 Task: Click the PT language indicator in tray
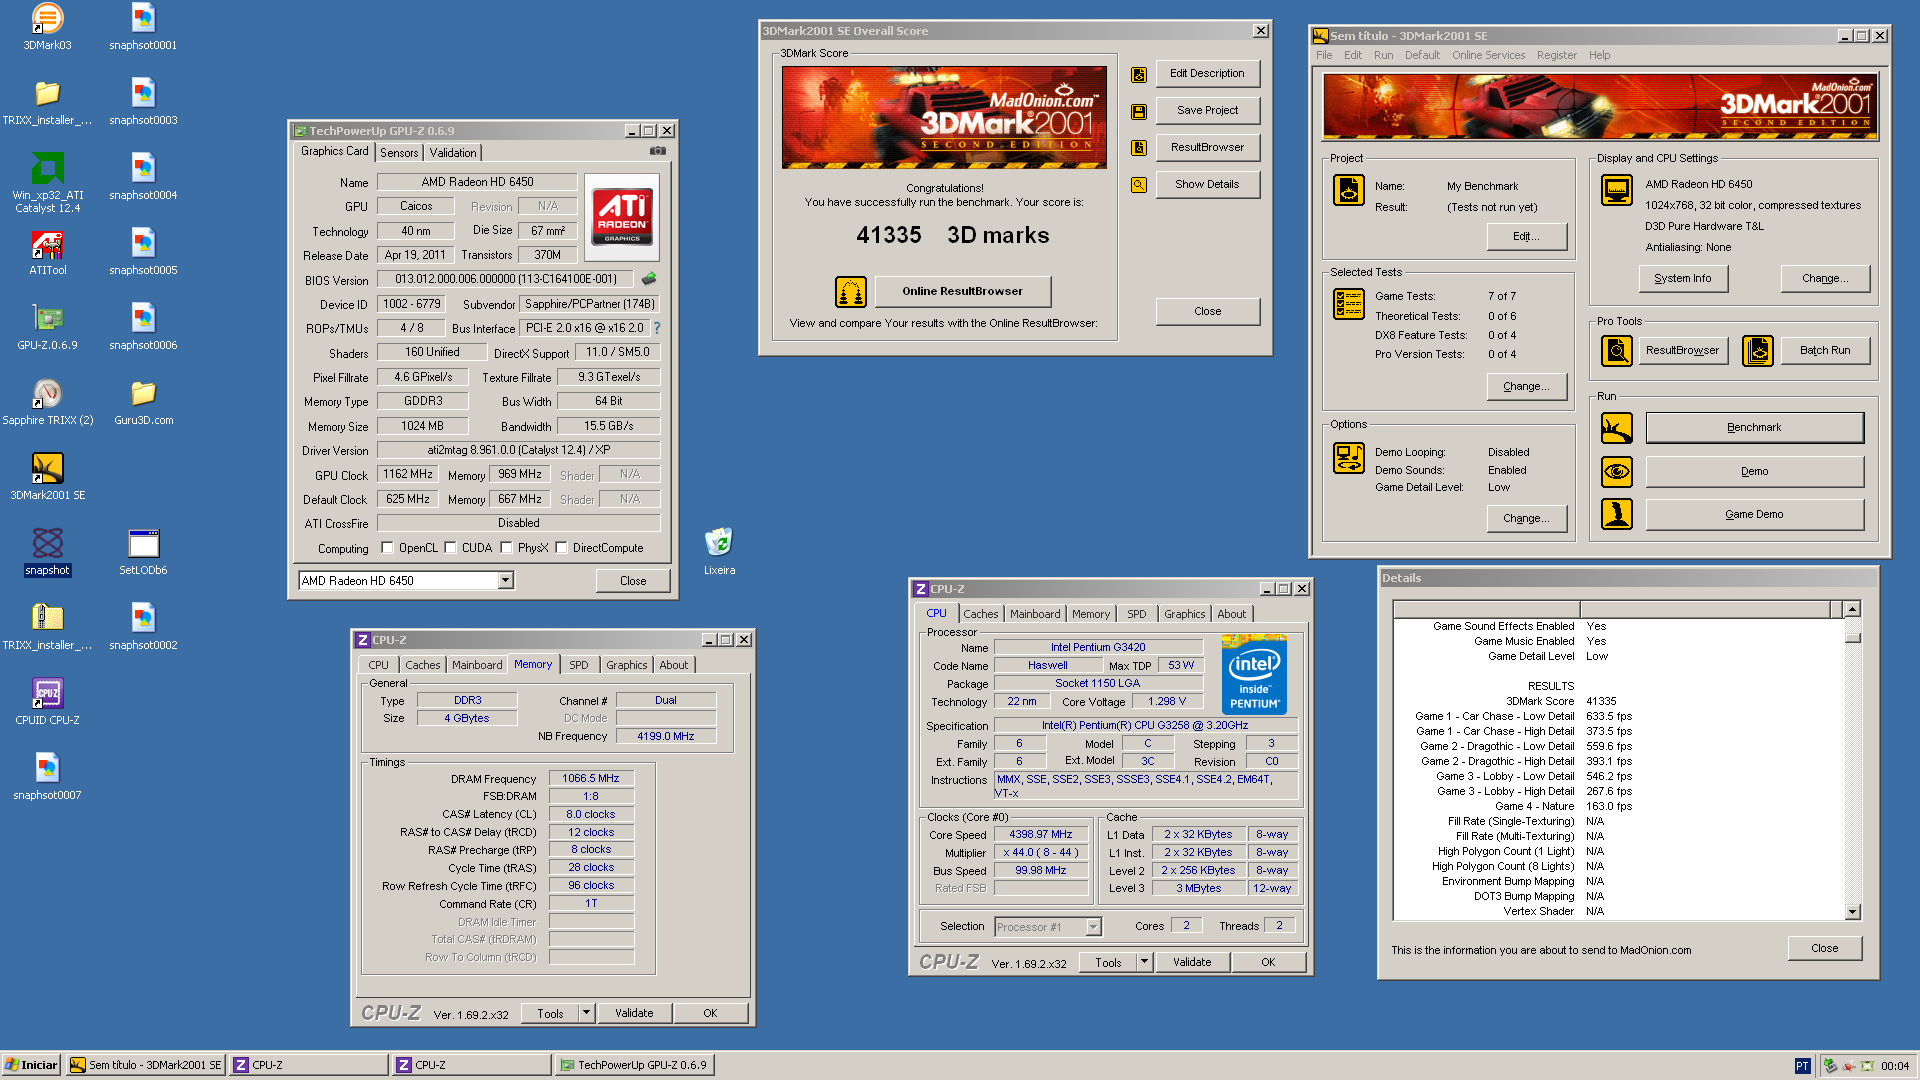[x=1802, y=1066]
